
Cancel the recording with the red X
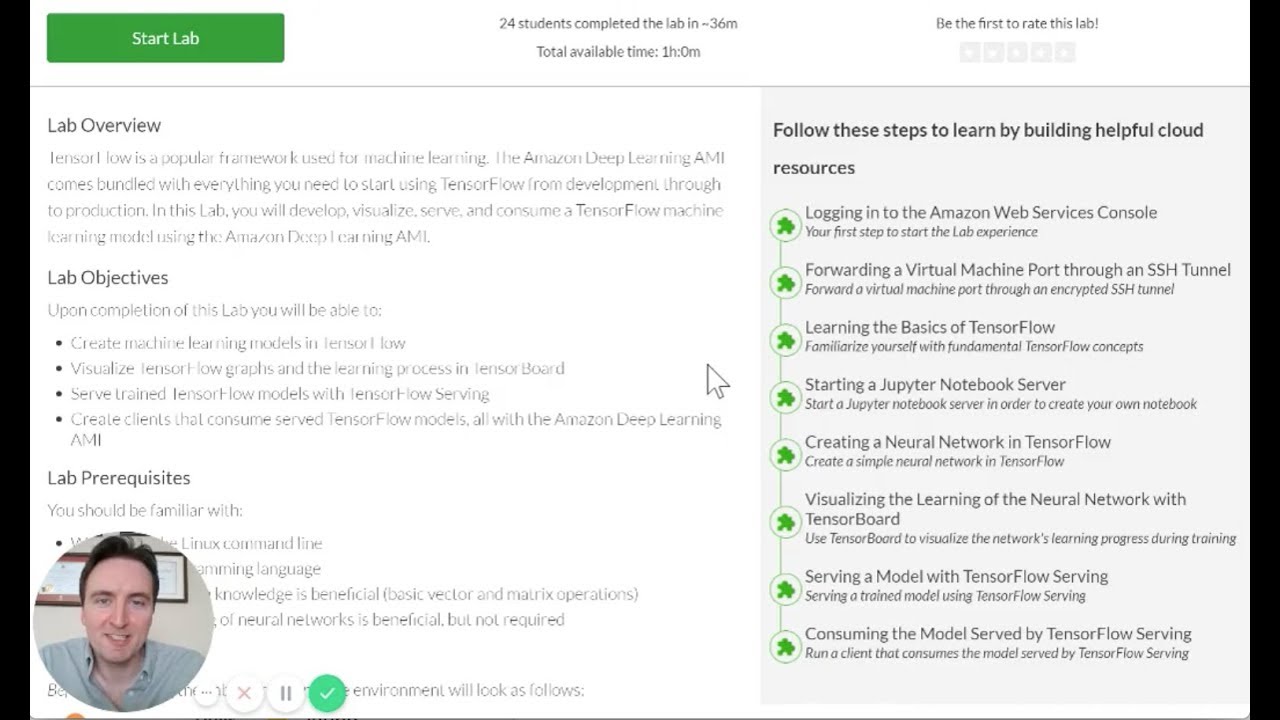(x=244, y=693)
